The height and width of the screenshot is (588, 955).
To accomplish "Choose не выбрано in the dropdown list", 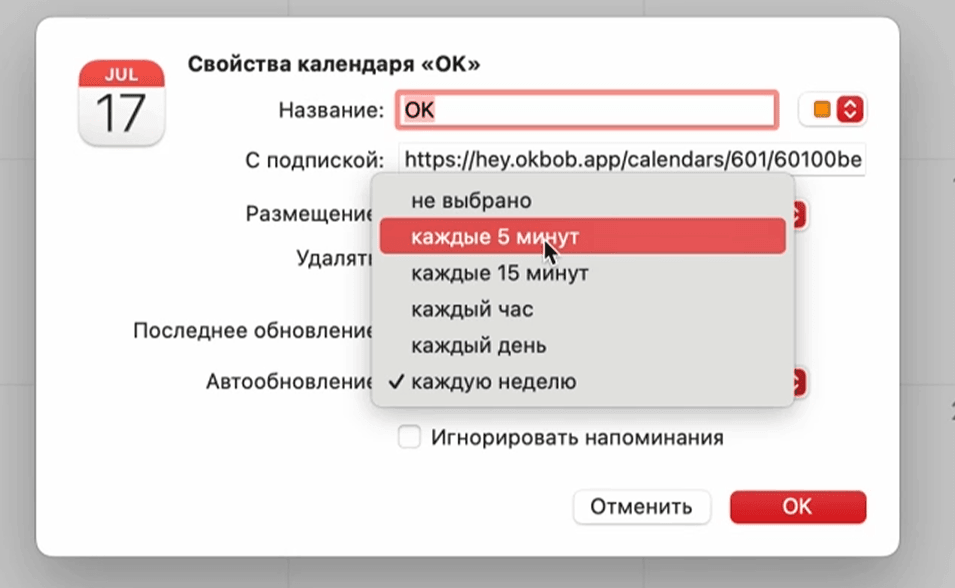I will point(472,200).
